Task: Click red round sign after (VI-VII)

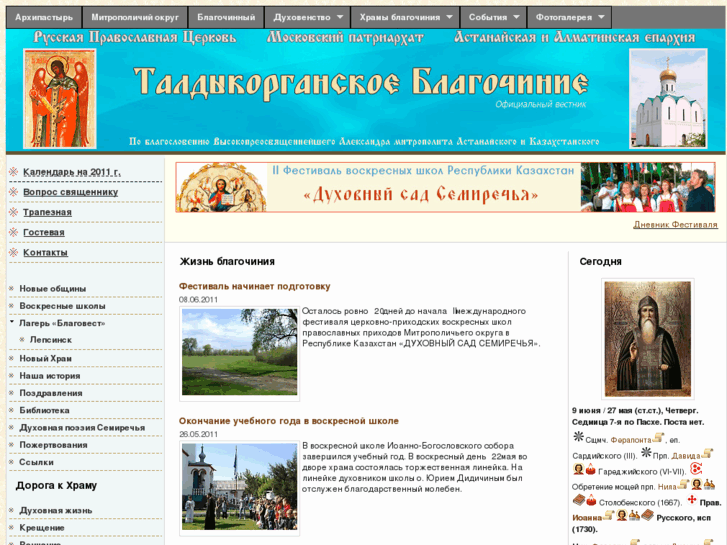Action: pyautogui.click(x=696, y=468)
